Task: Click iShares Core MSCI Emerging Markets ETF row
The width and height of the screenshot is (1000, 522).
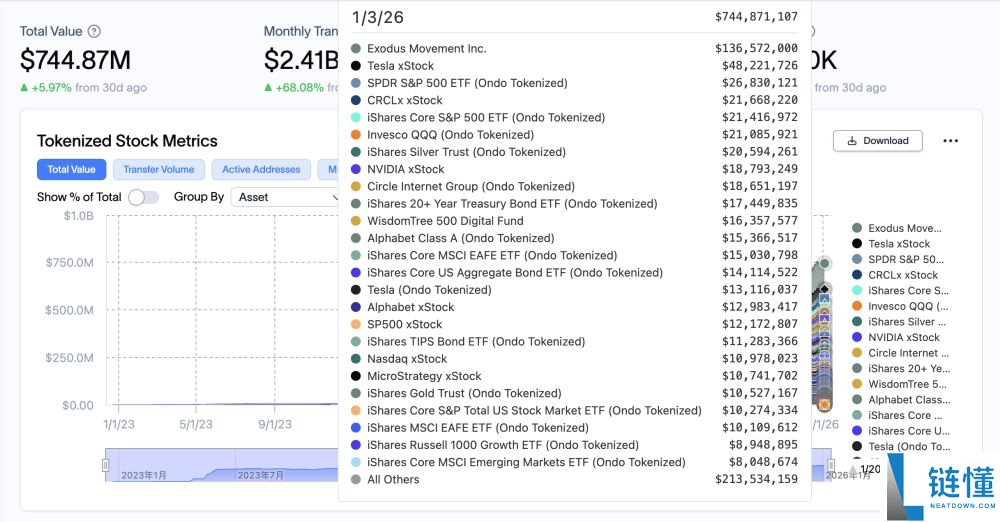Action: coord(574,462)
